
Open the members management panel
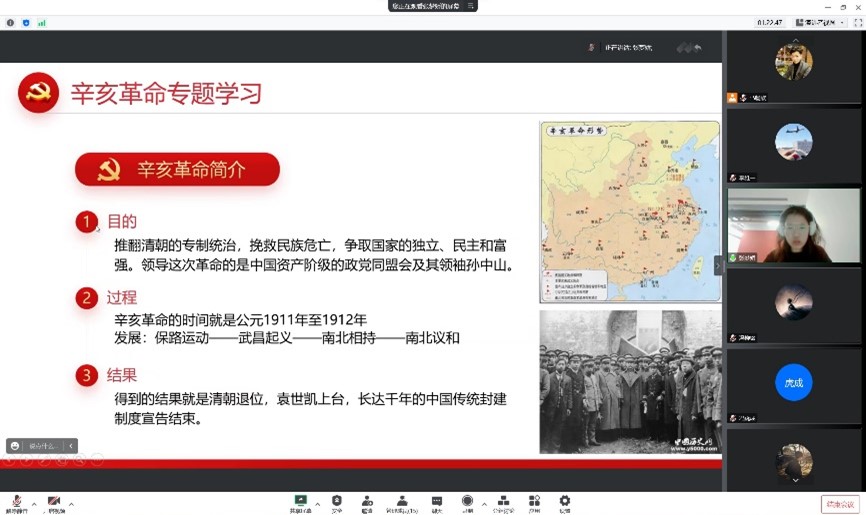[x=402, y=501]
